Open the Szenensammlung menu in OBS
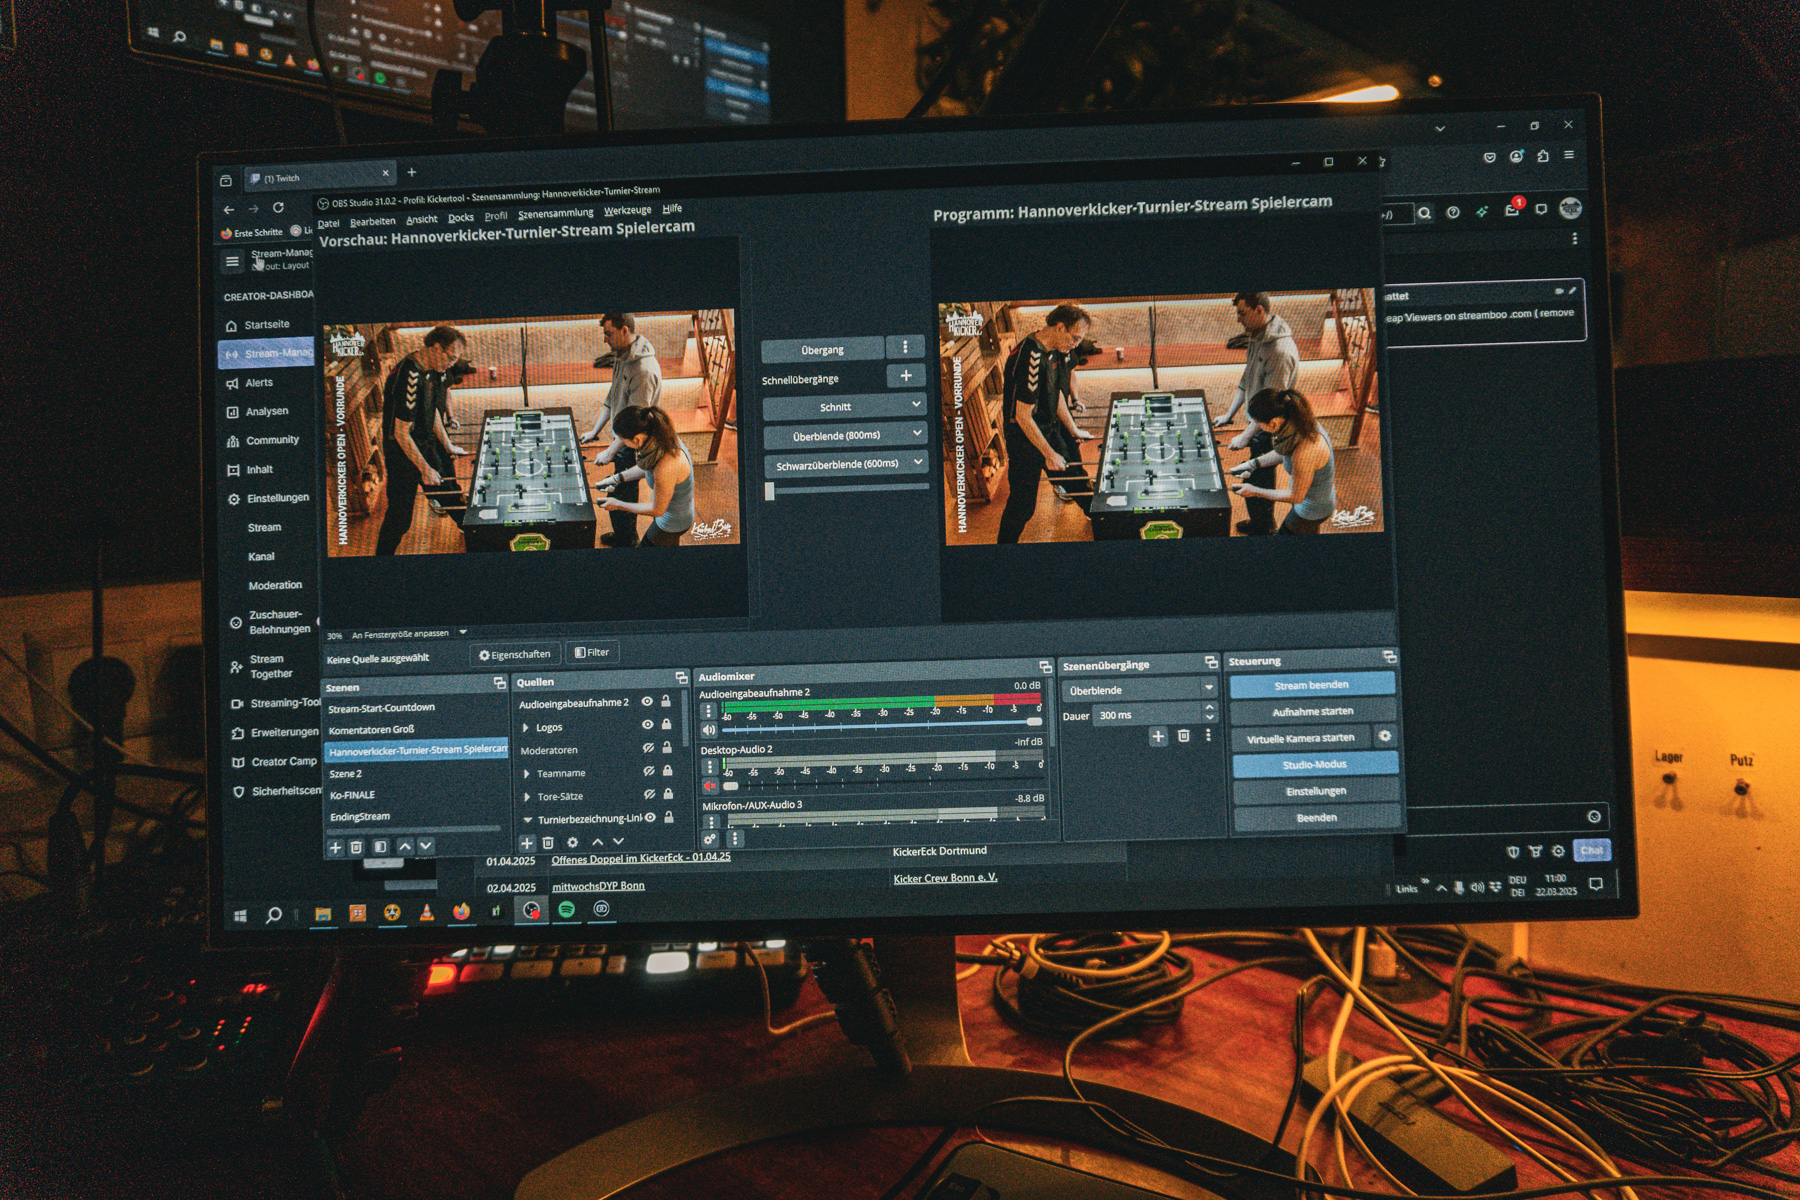This screenshot has width=1800, height=1200. (556, 213)
